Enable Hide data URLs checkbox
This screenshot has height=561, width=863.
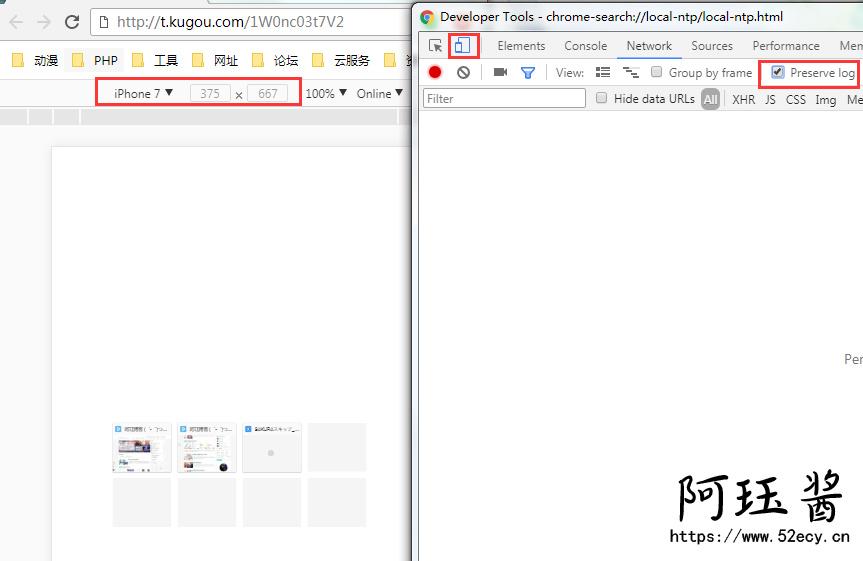(x=602, y=98)
